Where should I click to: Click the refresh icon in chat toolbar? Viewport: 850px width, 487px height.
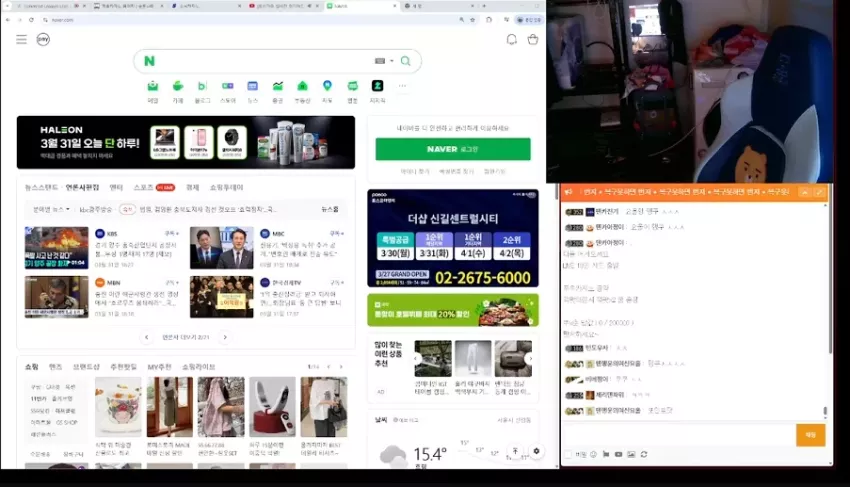(644, 454)
